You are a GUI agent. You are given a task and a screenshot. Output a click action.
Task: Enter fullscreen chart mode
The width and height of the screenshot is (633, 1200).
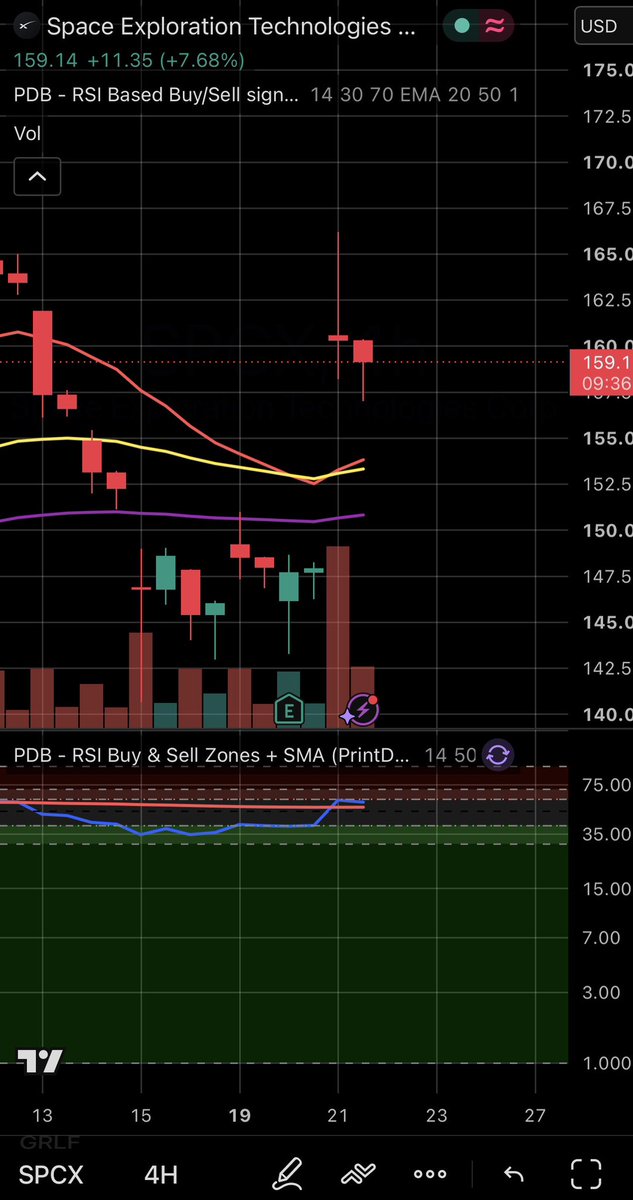586,1172
